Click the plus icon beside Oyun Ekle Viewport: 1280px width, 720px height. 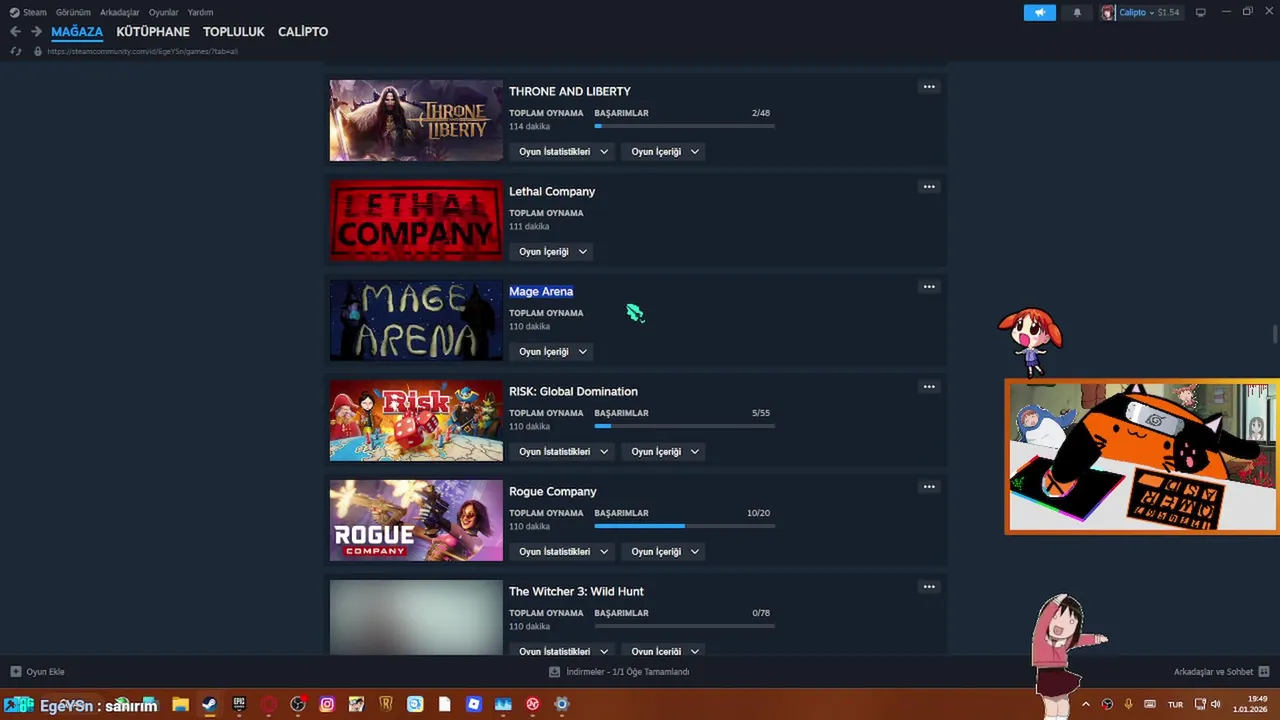[15, 672]
